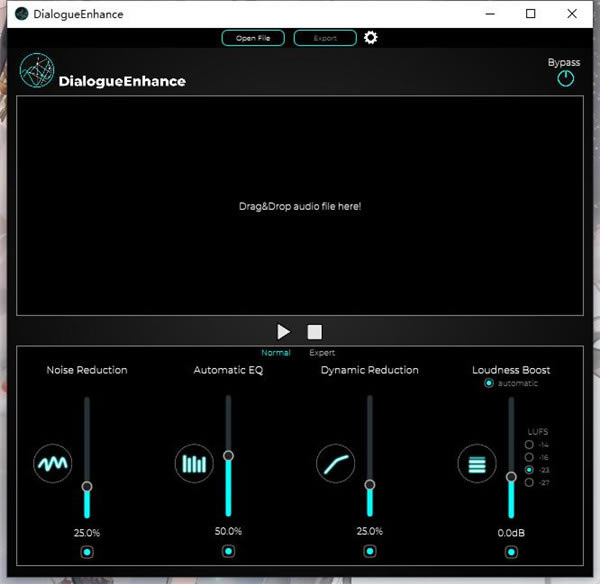Click the Automatic EQ bars icon
The image size is (600, 584).
pos(194,464)
